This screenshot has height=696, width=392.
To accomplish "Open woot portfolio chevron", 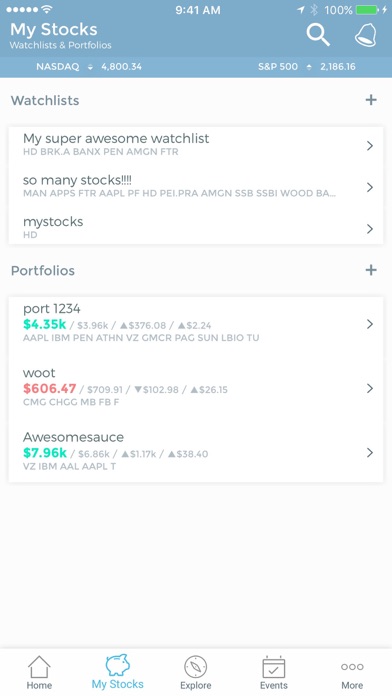I will coord(370,388).
